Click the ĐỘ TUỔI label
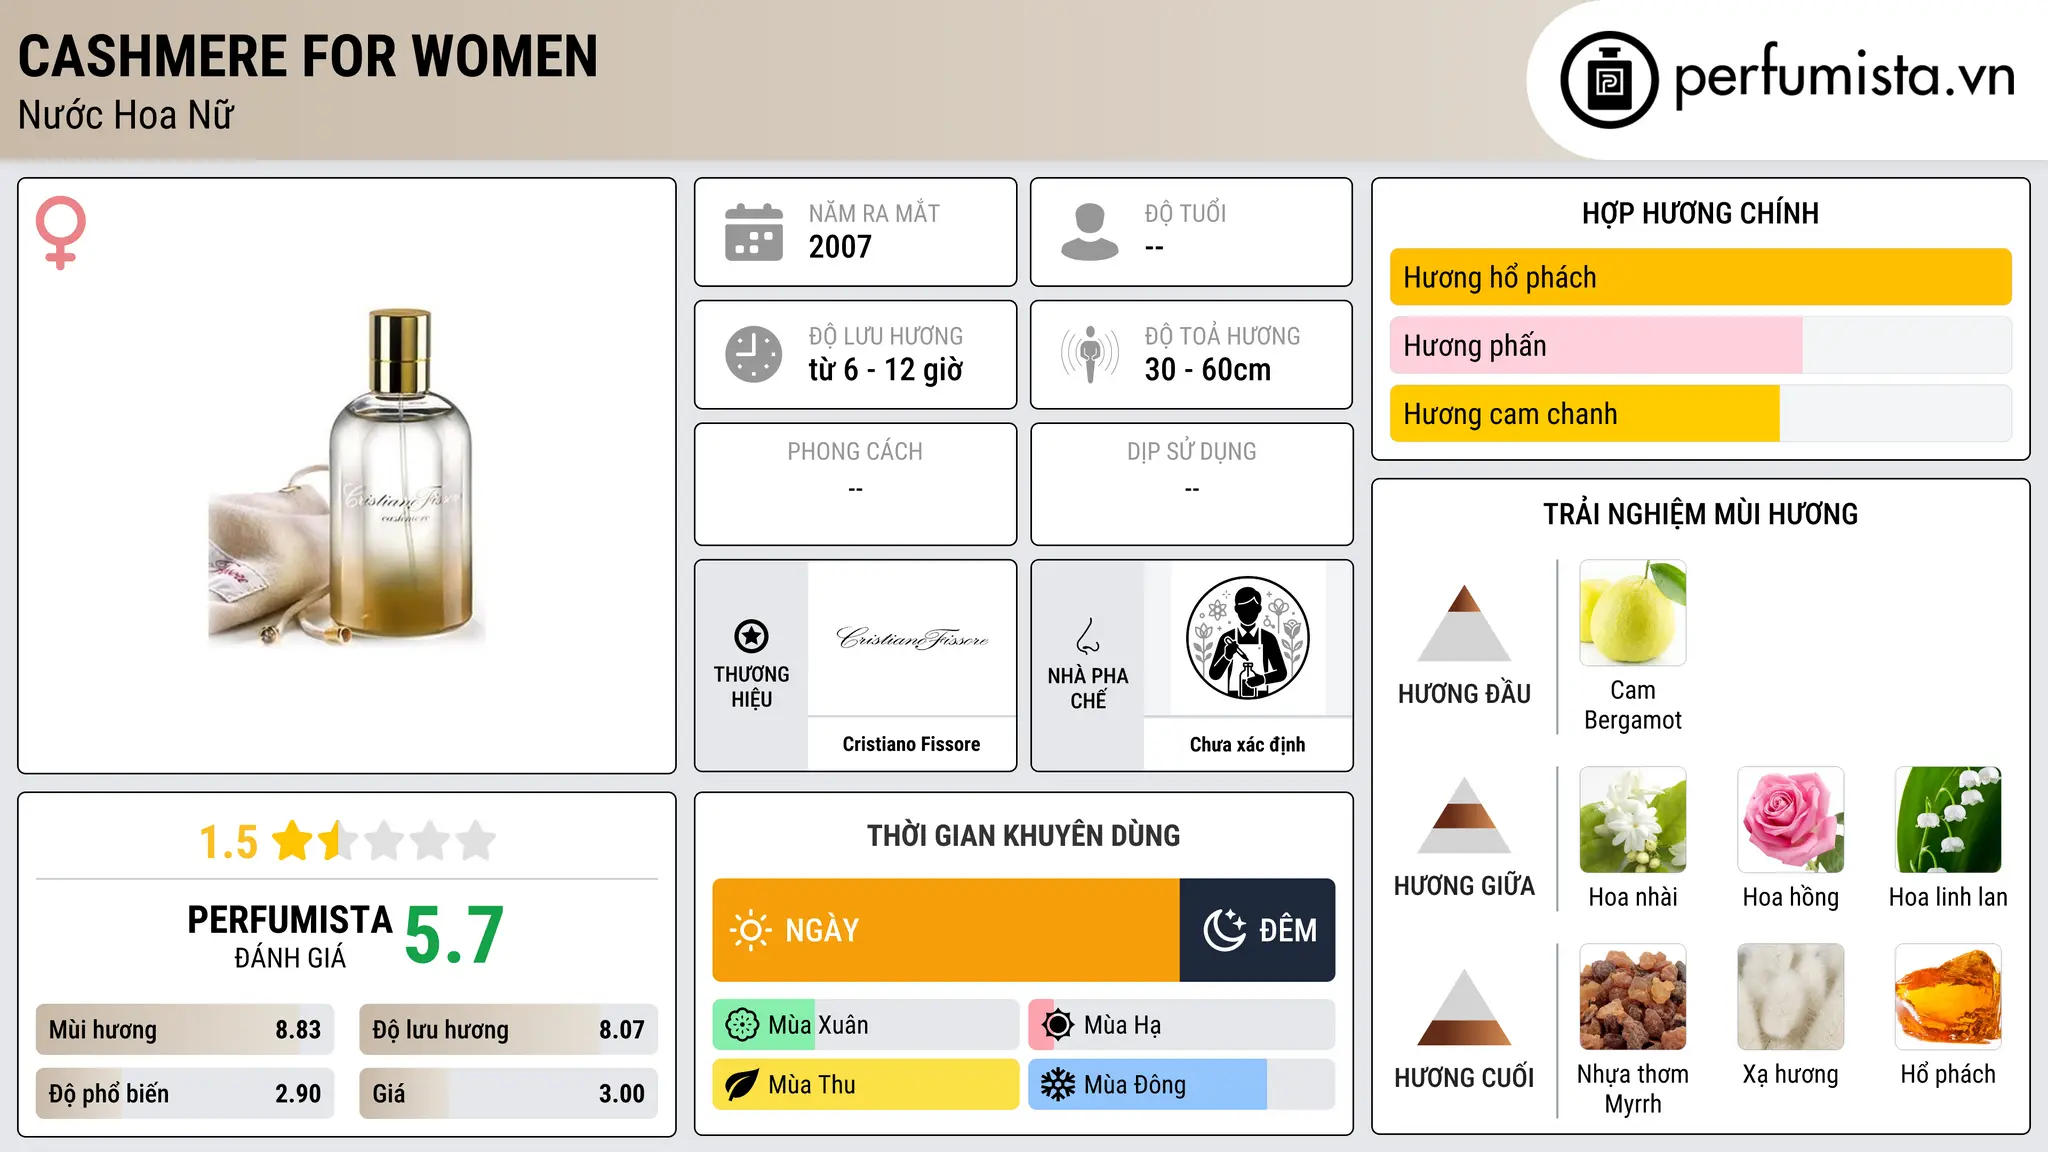Screen dimensions: 2048x1152 click(x=1185, y=213)
